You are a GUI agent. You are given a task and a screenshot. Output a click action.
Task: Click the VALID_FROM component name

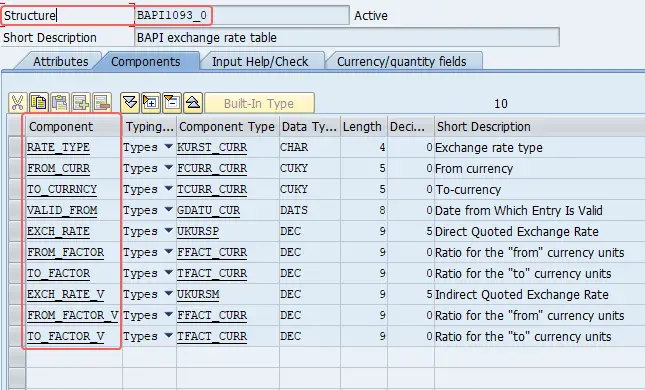[x=62, y=210]
